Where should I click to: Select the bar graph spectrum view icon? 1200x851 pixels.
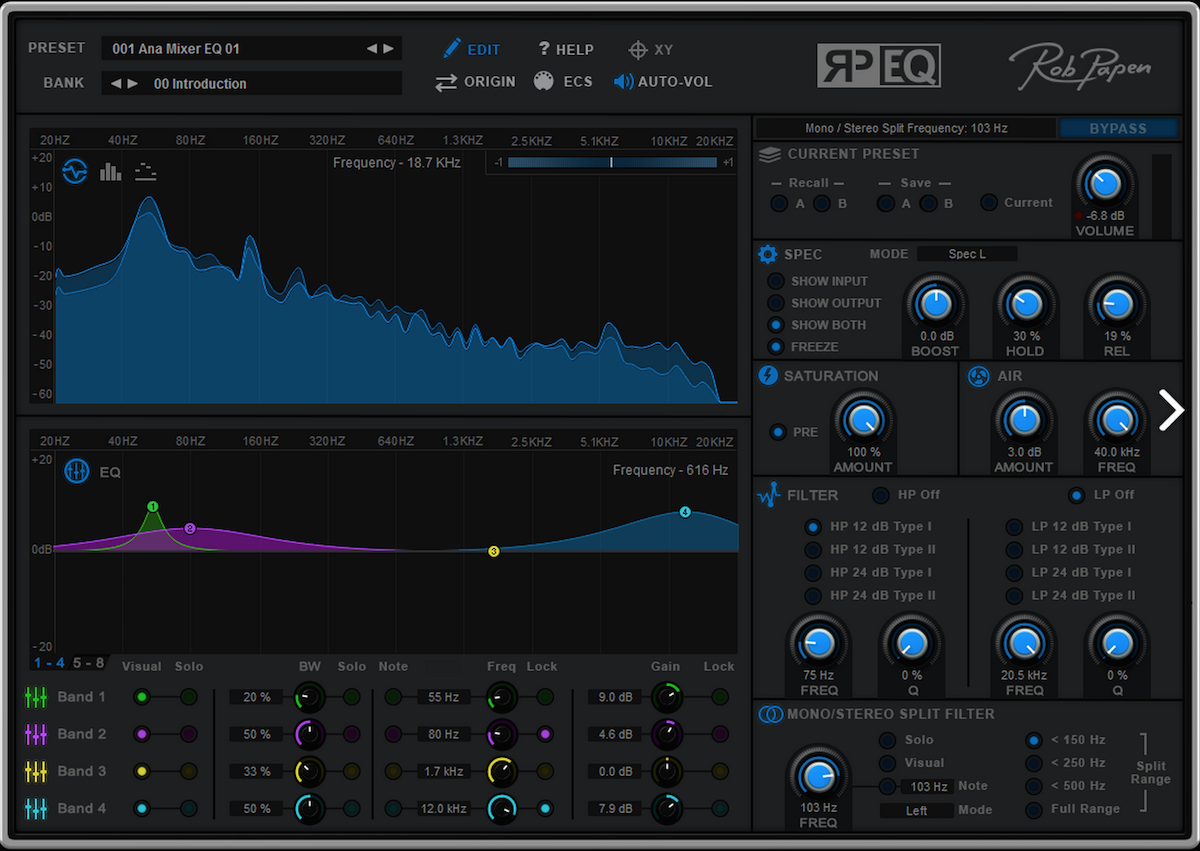110,172
